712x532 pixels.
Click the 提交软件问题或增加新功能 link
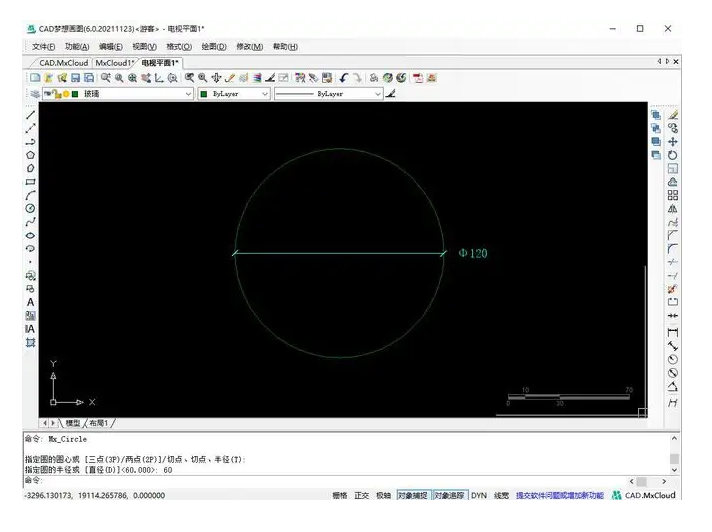point(560,495)
